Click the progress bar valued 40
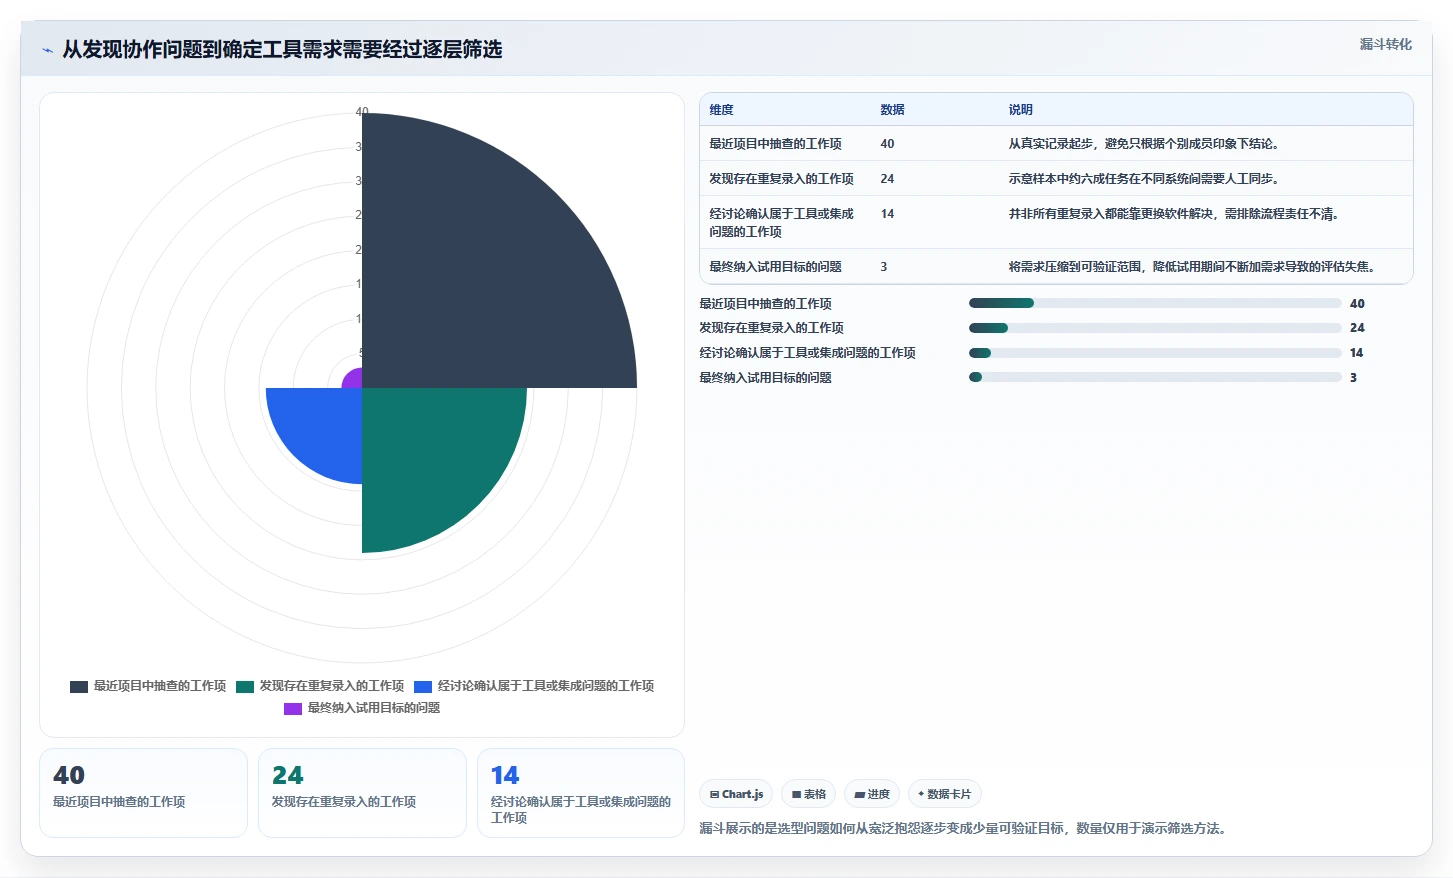This screenshot has height=878, width=1453. (x=1155, y=303)
